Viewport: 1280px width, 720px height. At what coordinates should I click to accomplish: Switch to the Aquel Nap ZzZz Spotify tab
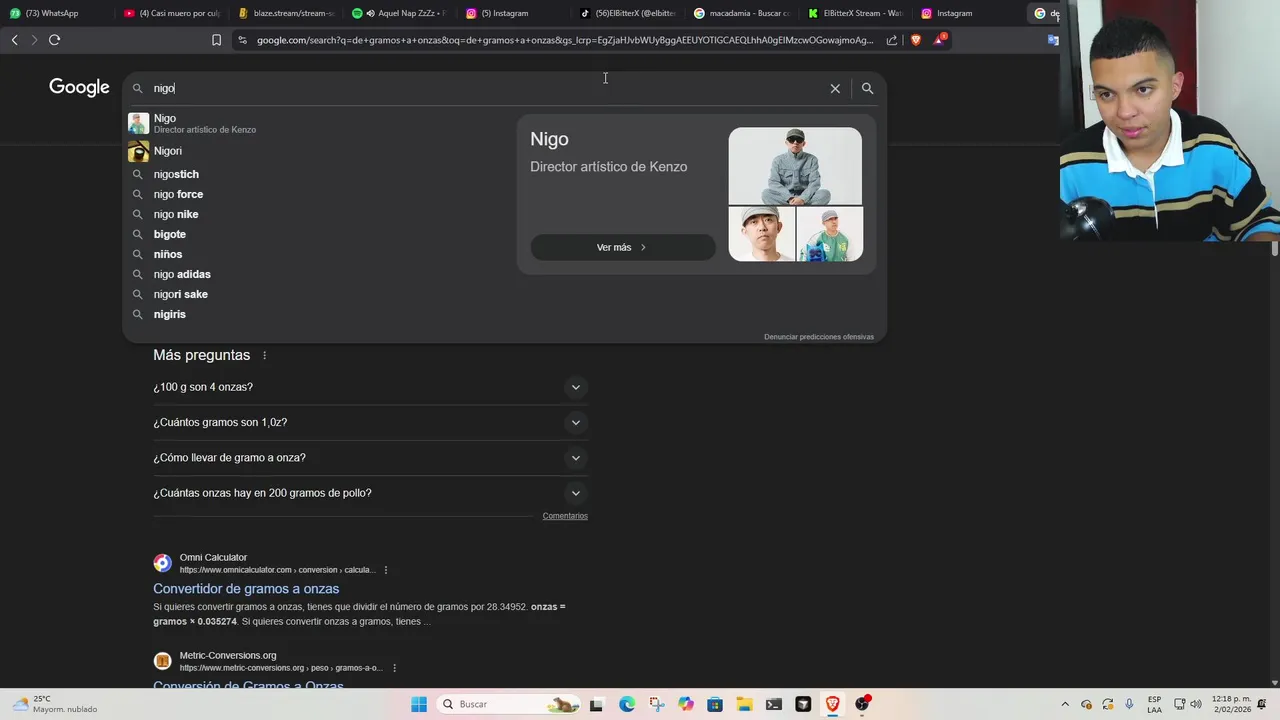click(x=400, y=13)
